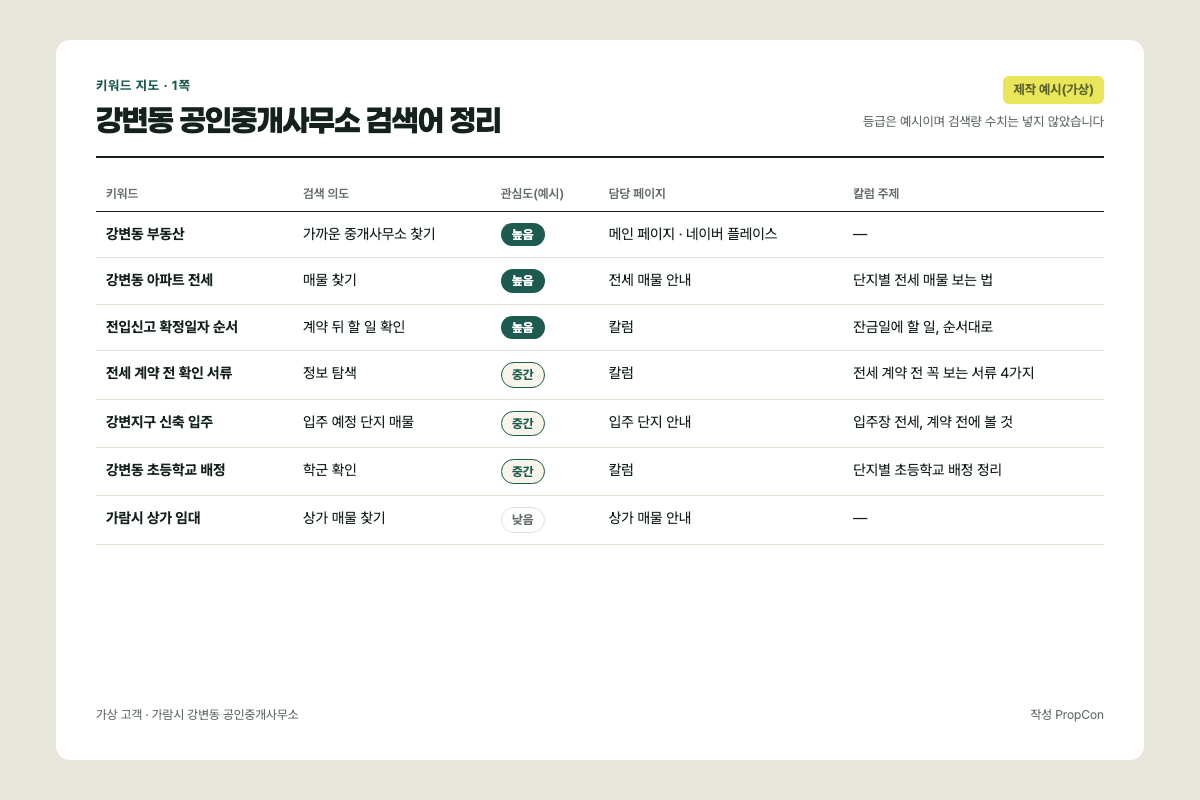Click the '높음' badge in the 강변동 부동산 row
The image size is (1200, 800).
523,234
